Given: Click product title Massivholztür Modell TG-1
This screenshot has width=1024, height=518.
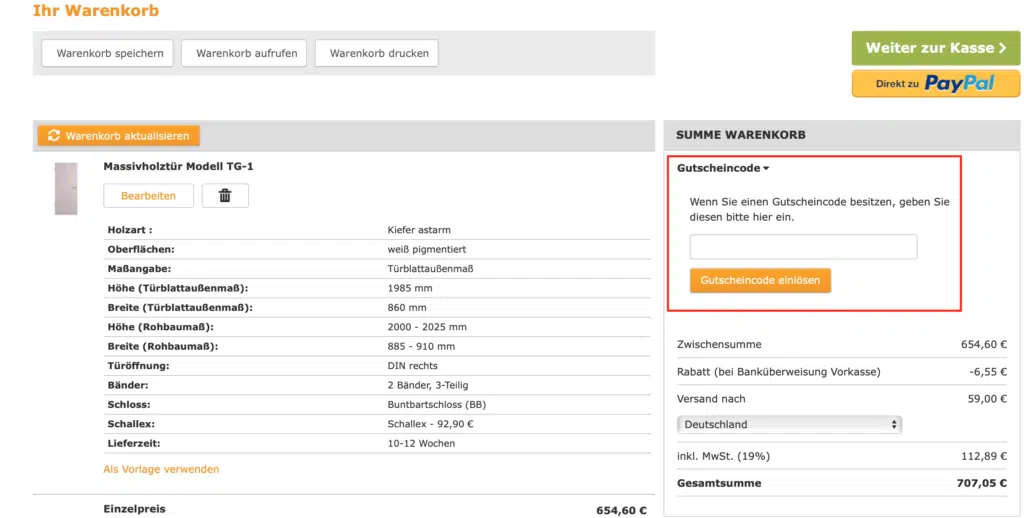Looking at the screenshot, I should 178,166.
